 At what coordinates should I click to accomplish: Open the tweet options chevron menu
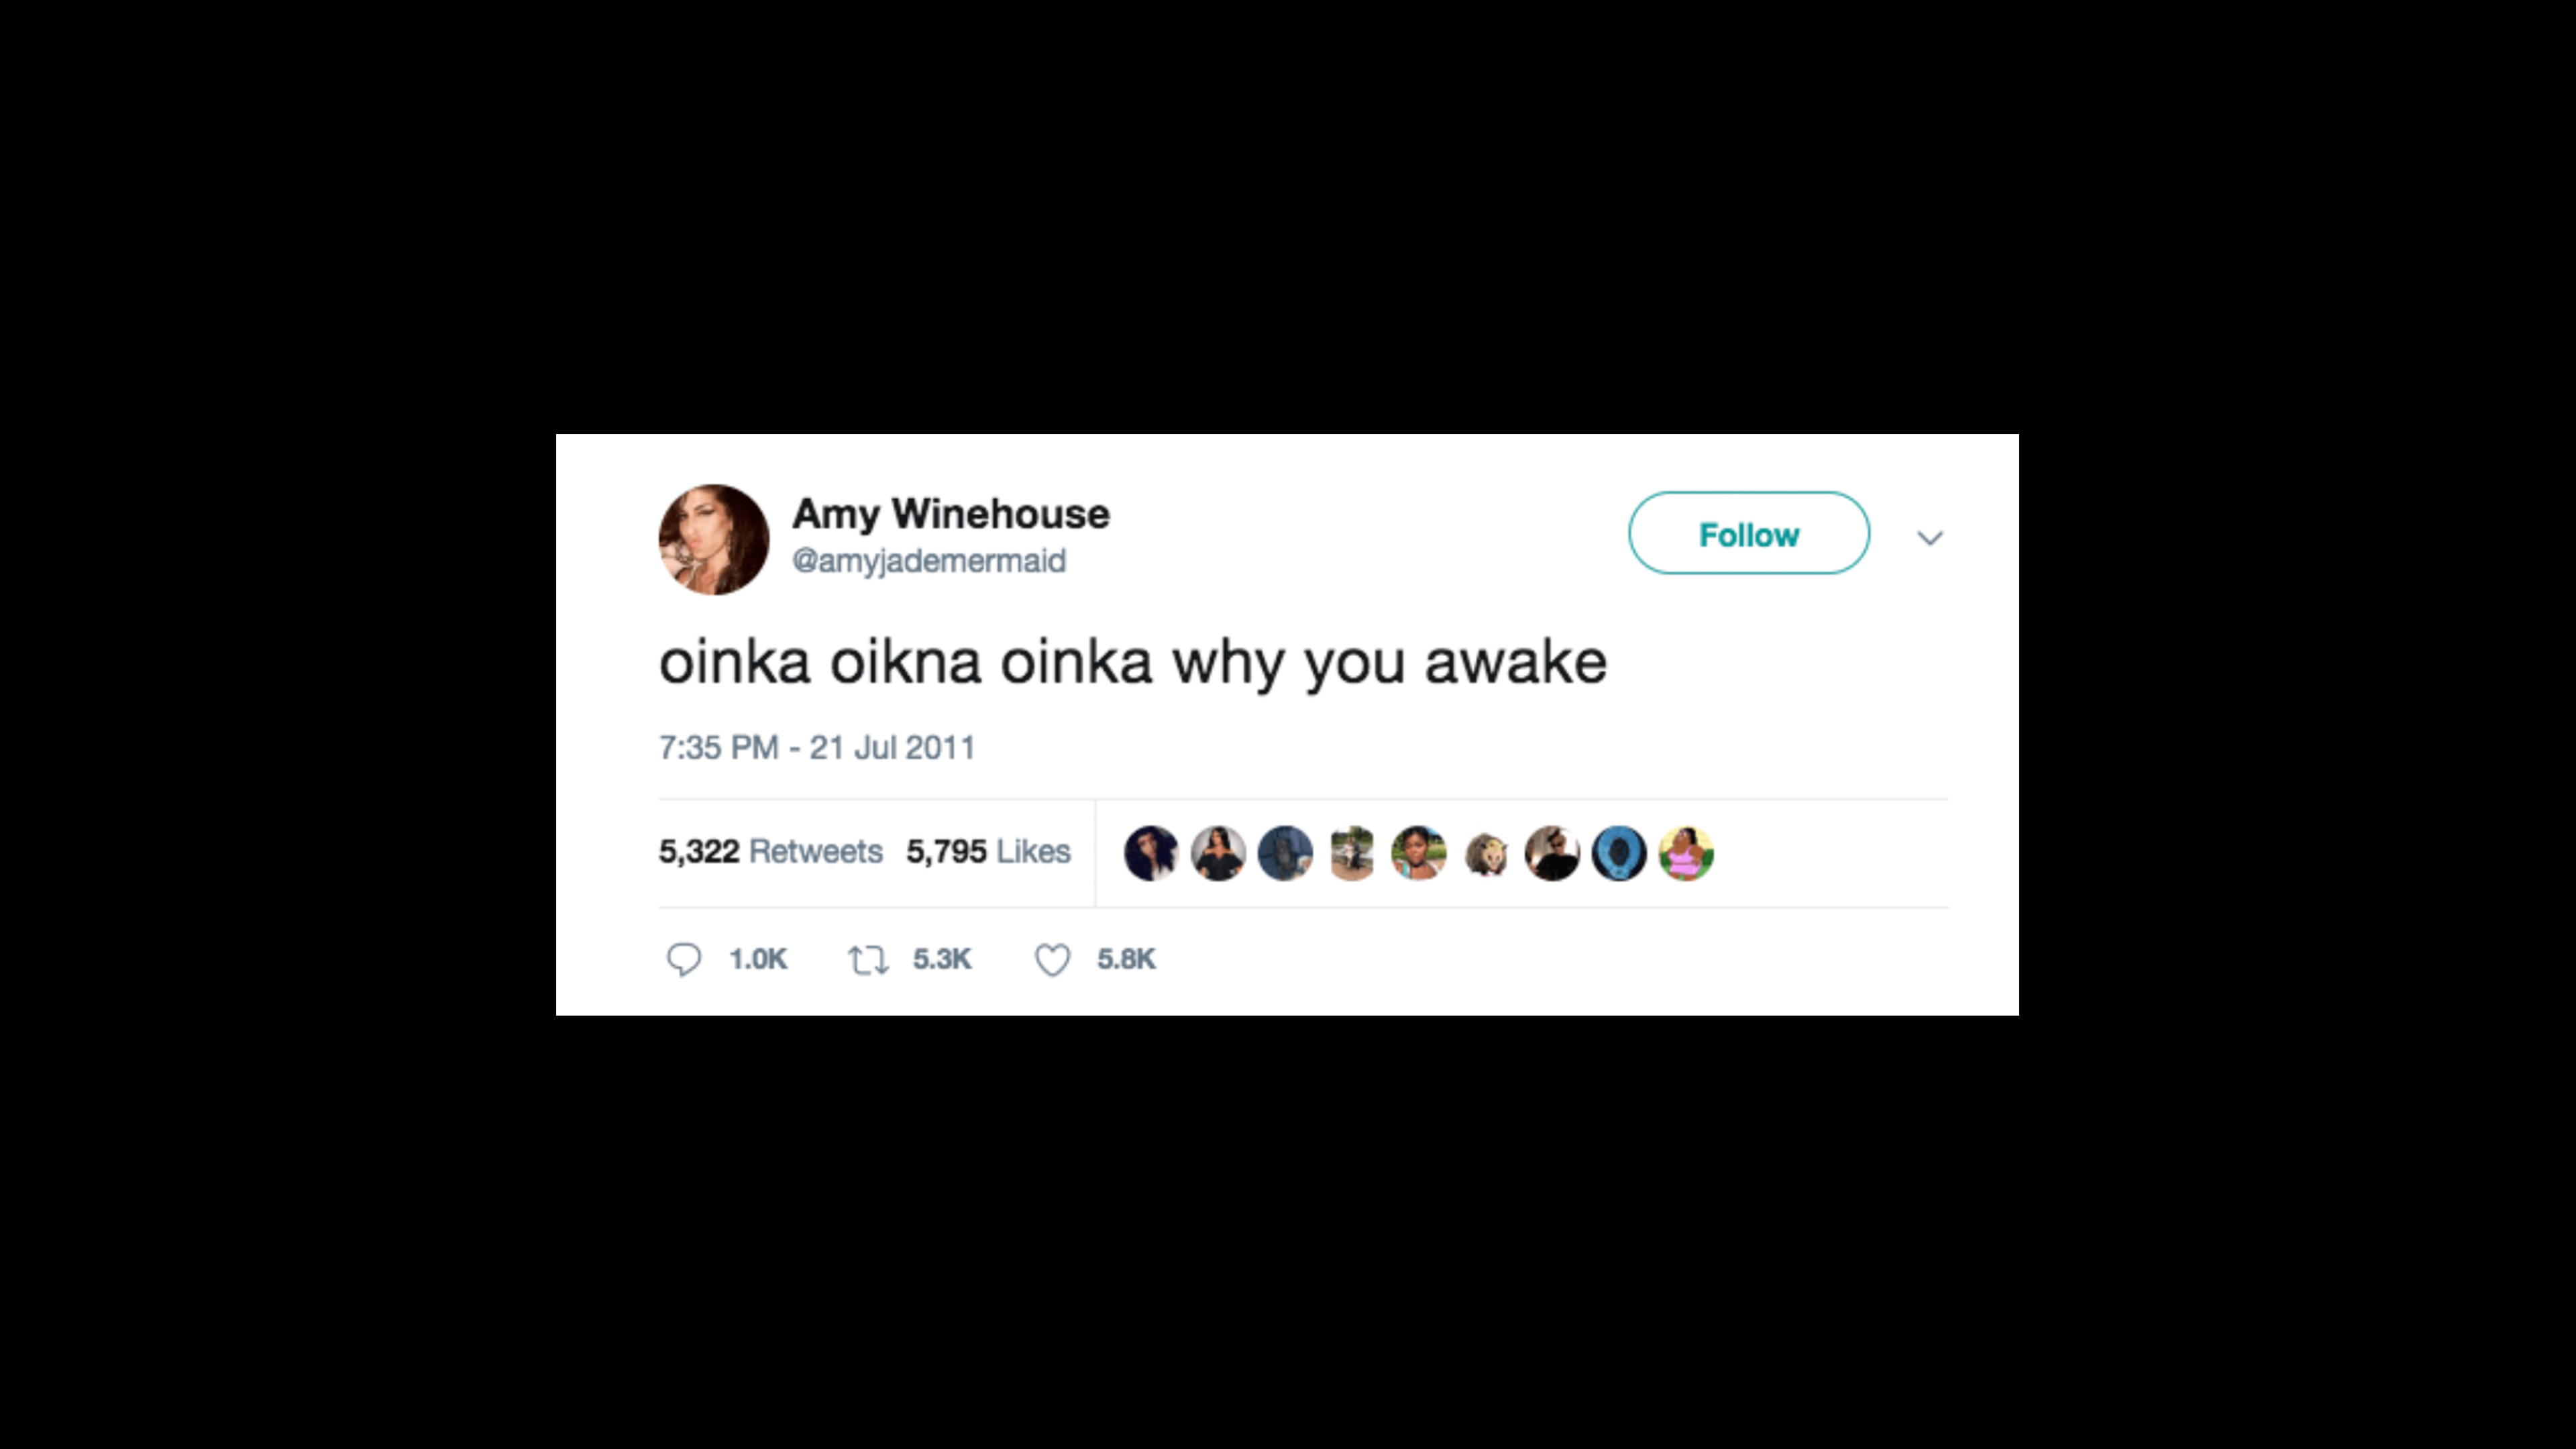click(x=1930, y=538)
